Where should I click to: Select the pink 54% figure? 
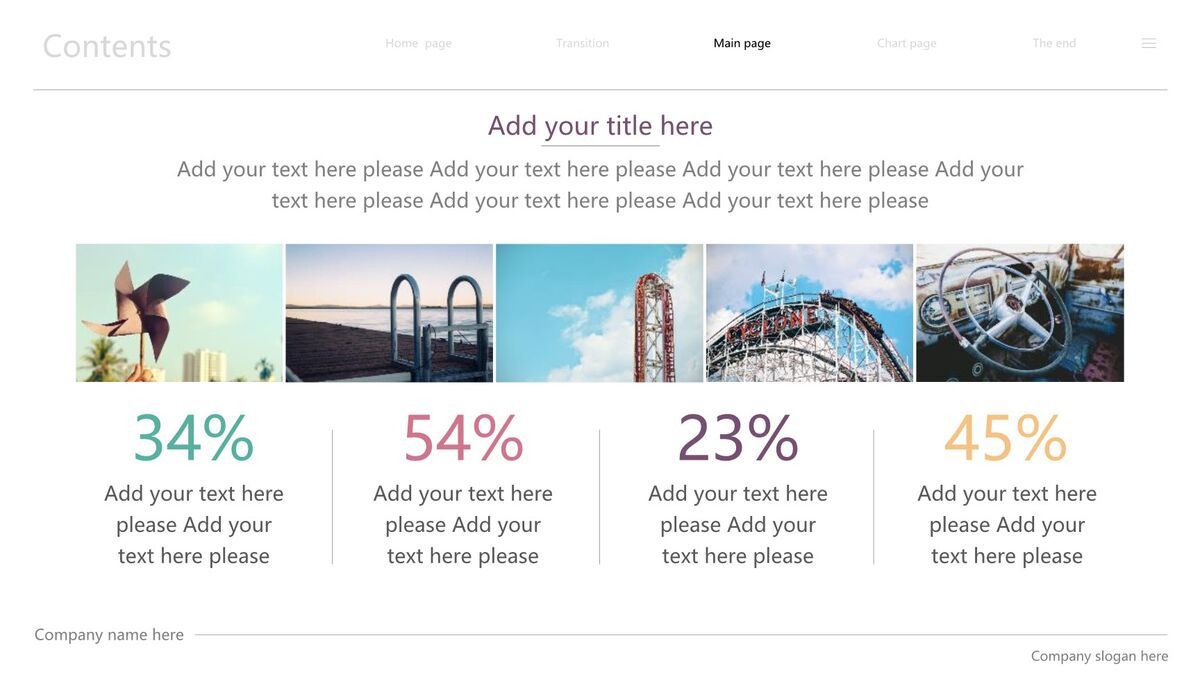coord(463,438)
